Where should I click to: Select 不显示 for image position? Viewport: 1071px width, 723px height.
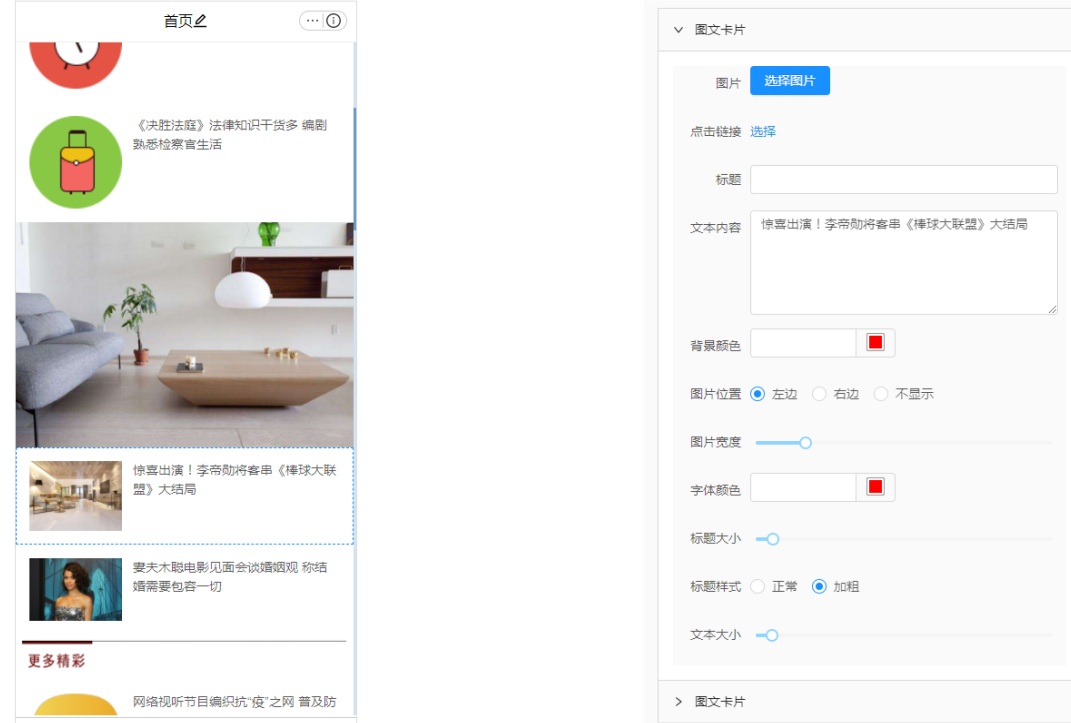tap(881, 394)
